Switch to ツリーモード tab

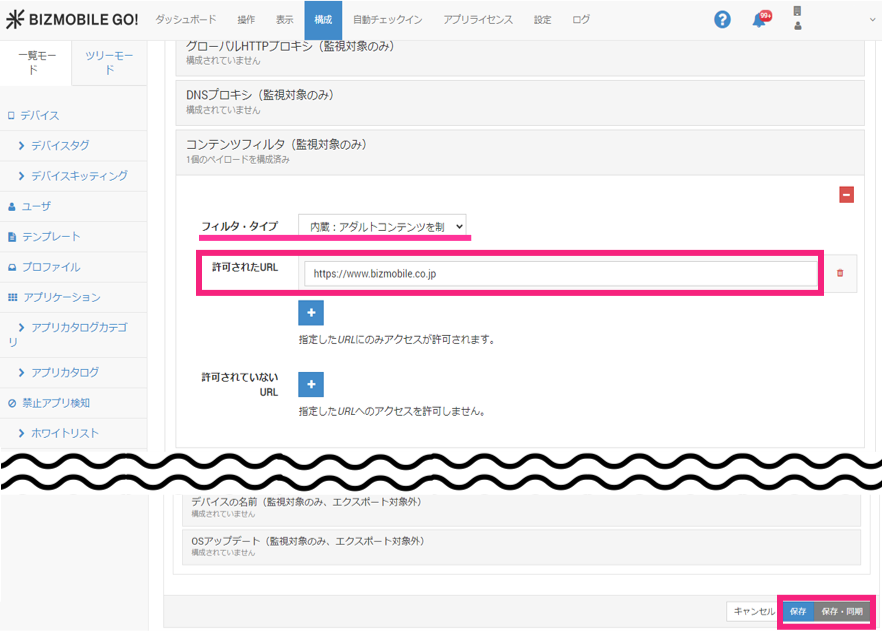click(x=109, y=63)
